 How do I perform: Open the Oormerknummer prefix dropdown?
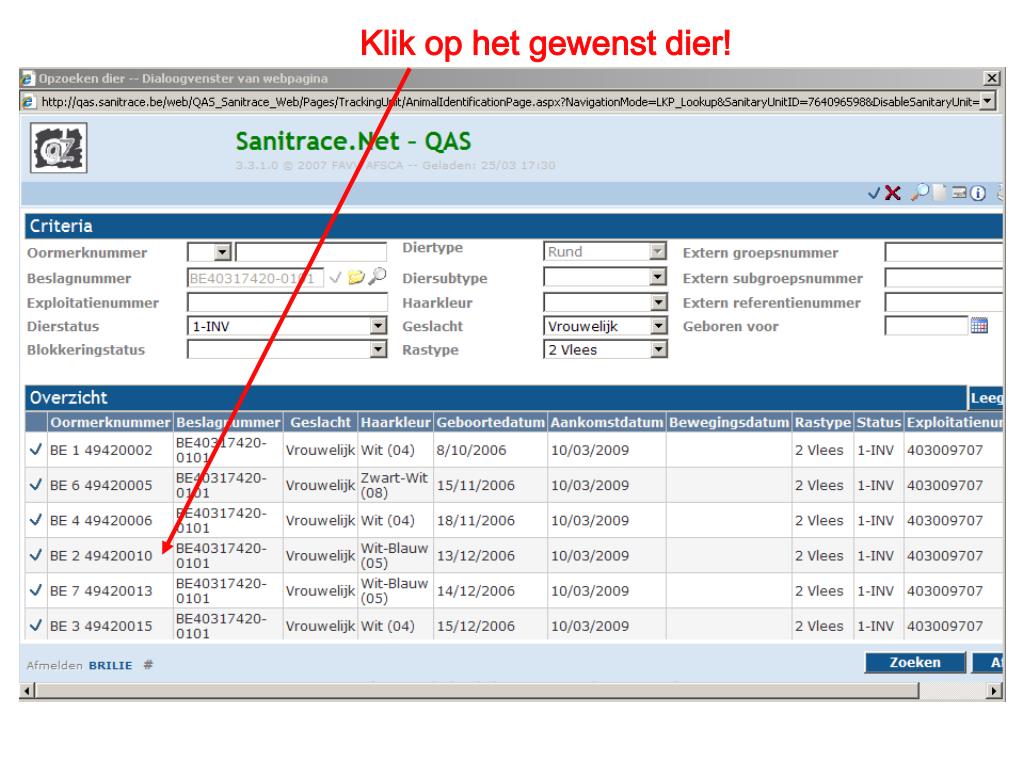[223, 252]
